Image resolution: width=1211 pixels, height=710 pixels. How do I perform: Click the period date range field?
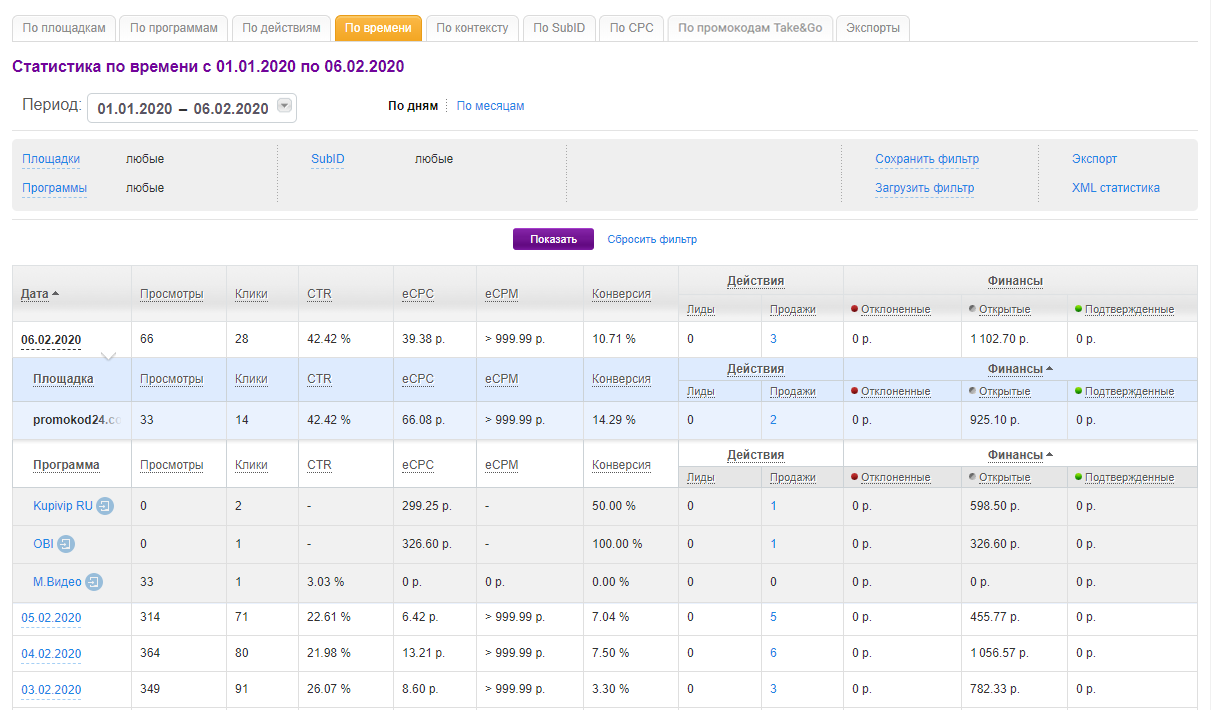[182, 108]
